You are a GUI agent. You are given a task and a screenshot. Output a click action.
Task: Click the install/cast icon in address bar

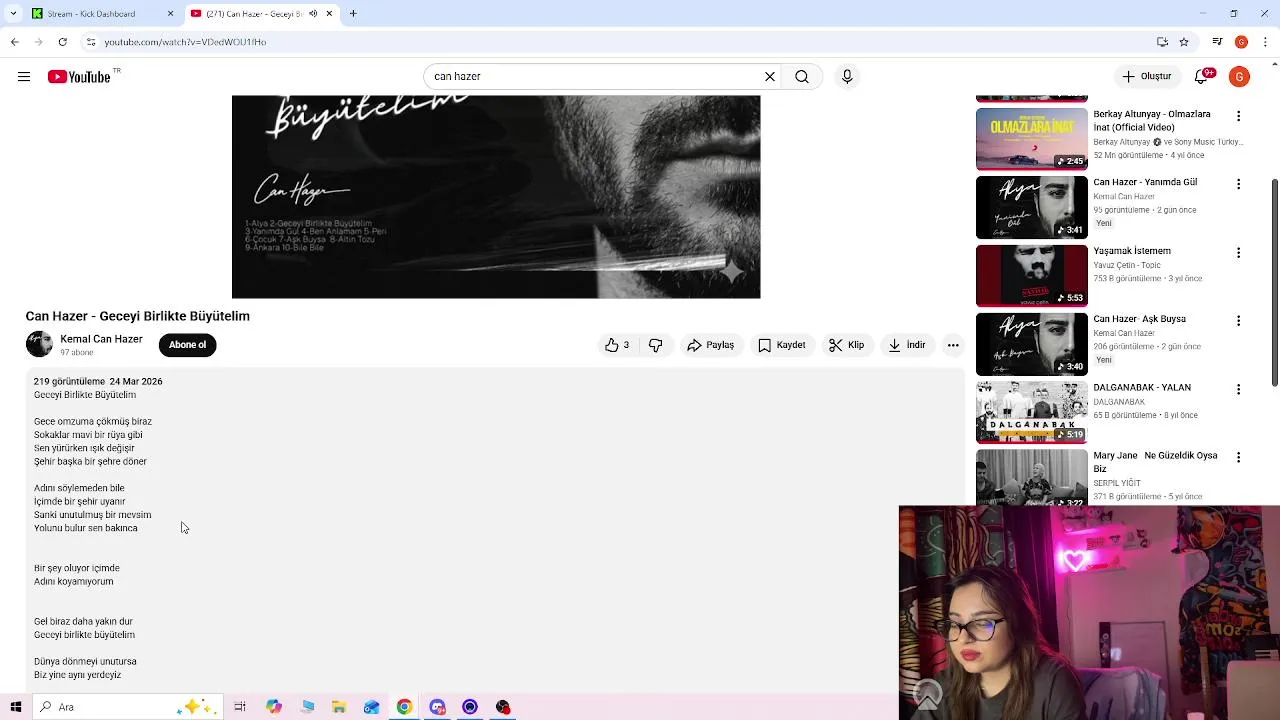tap(1162, 42)
